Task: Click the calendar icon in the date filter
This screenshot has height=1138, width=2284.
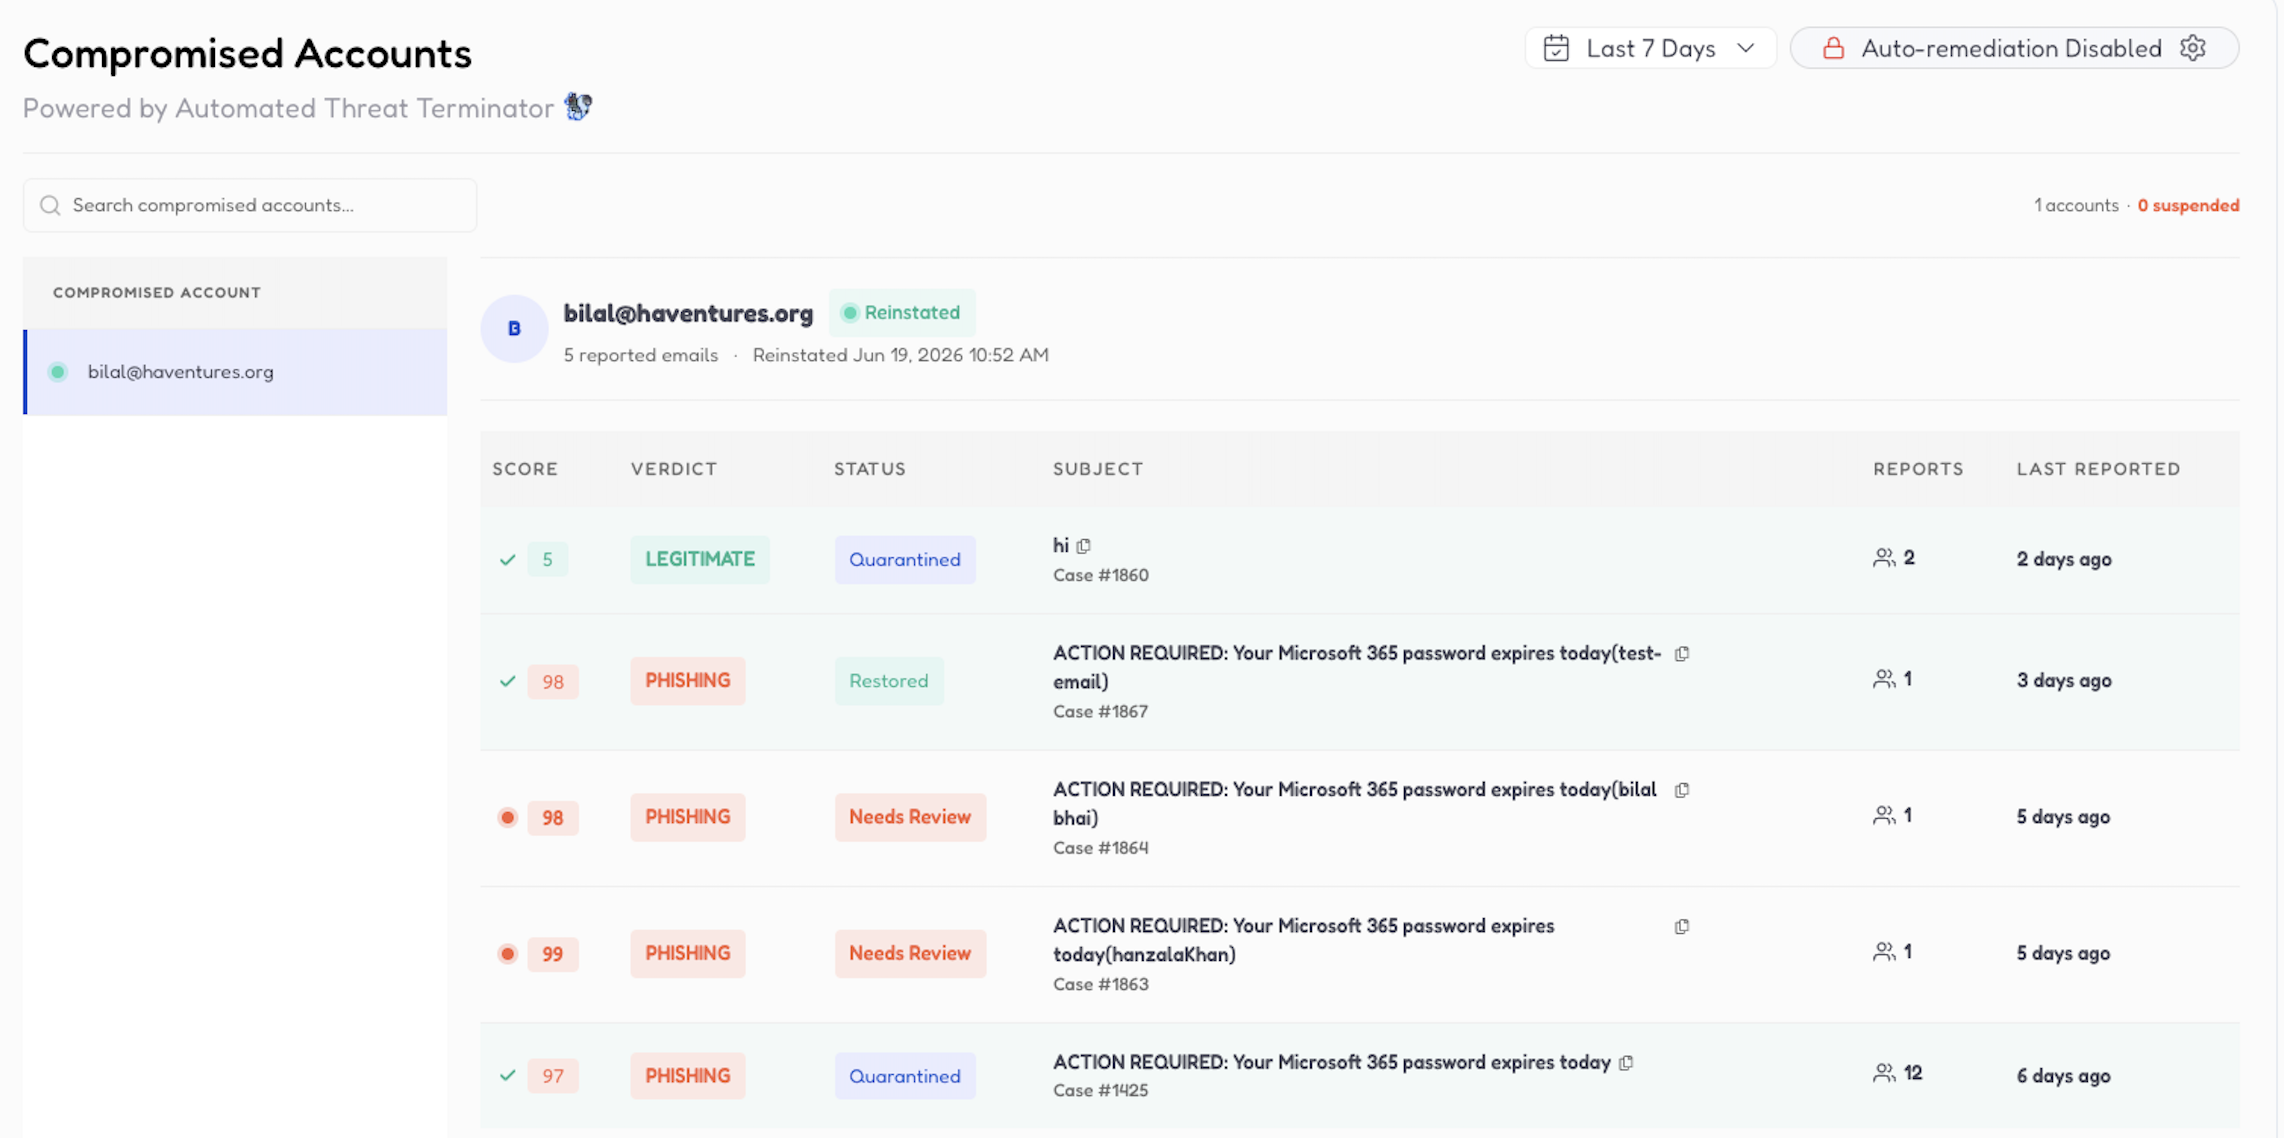Action: 1556,48
